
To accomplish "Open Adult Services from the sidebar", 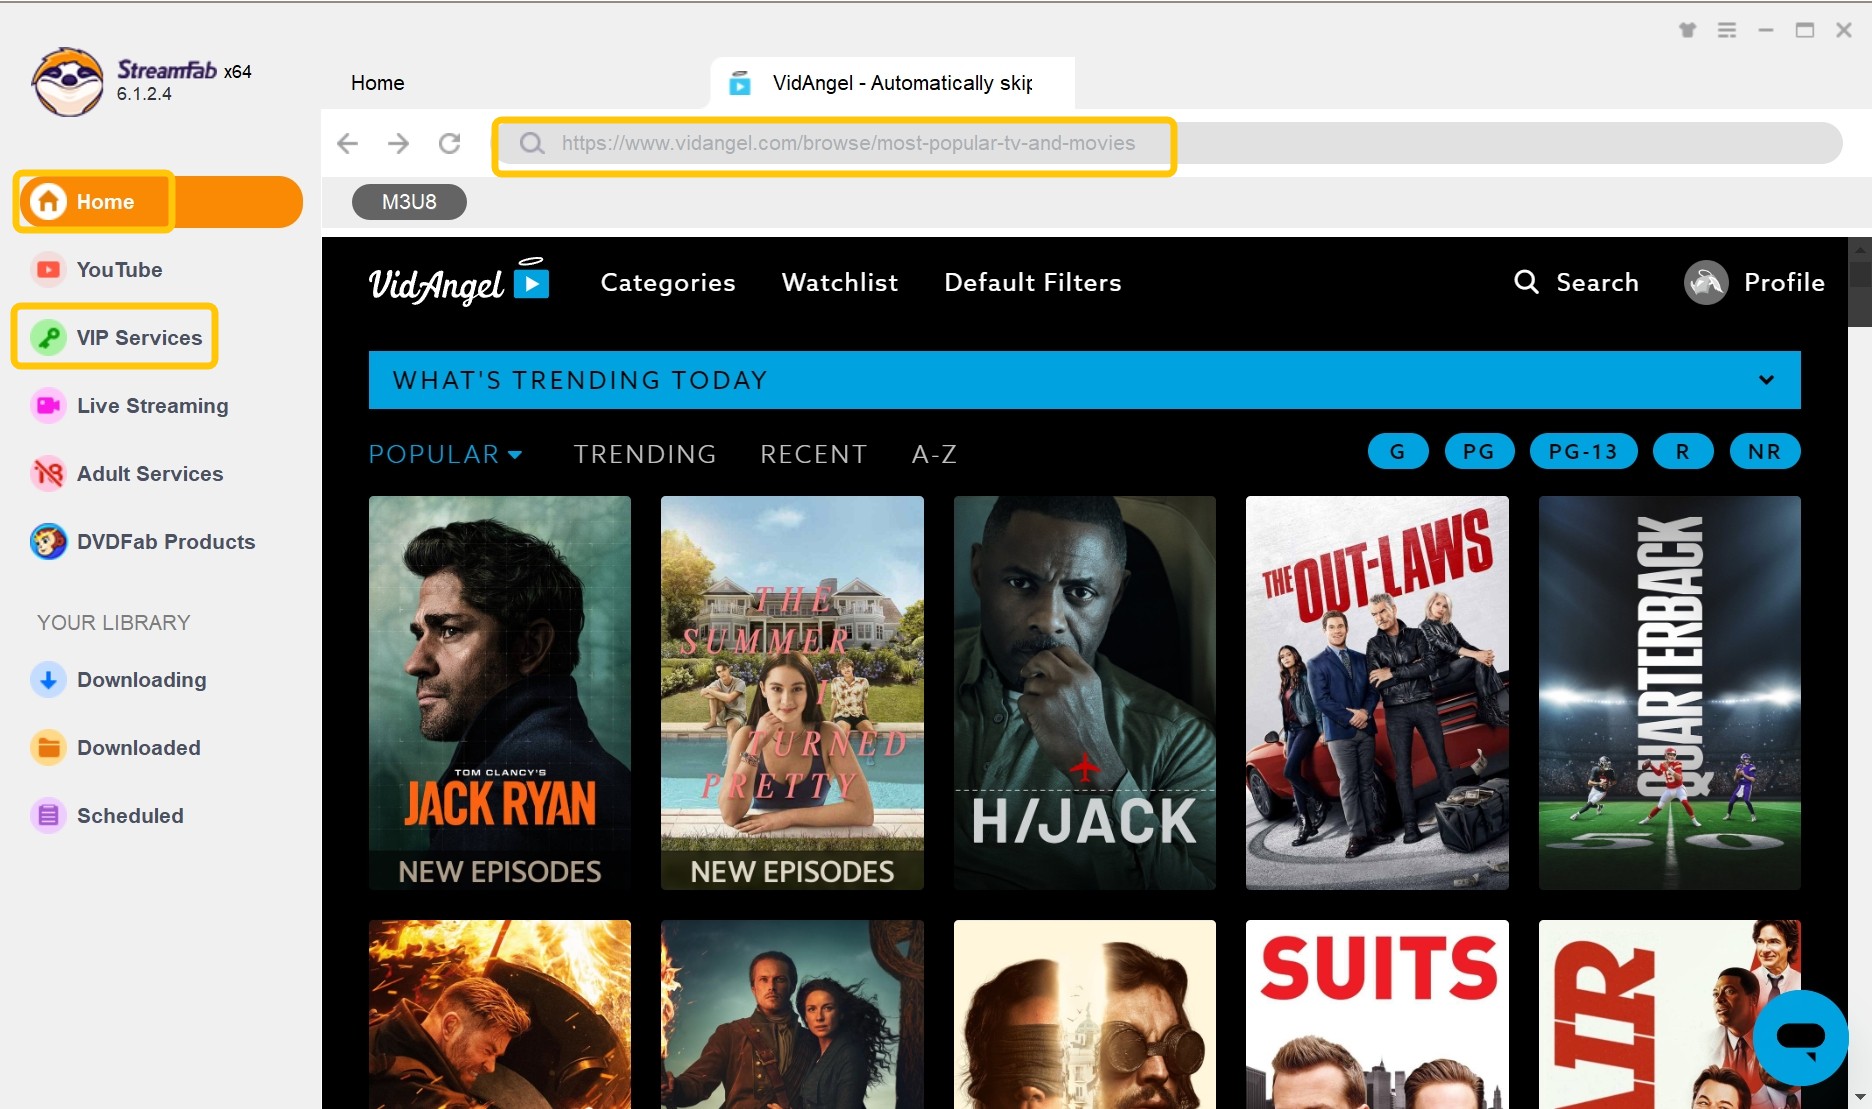I will [149, 473].
